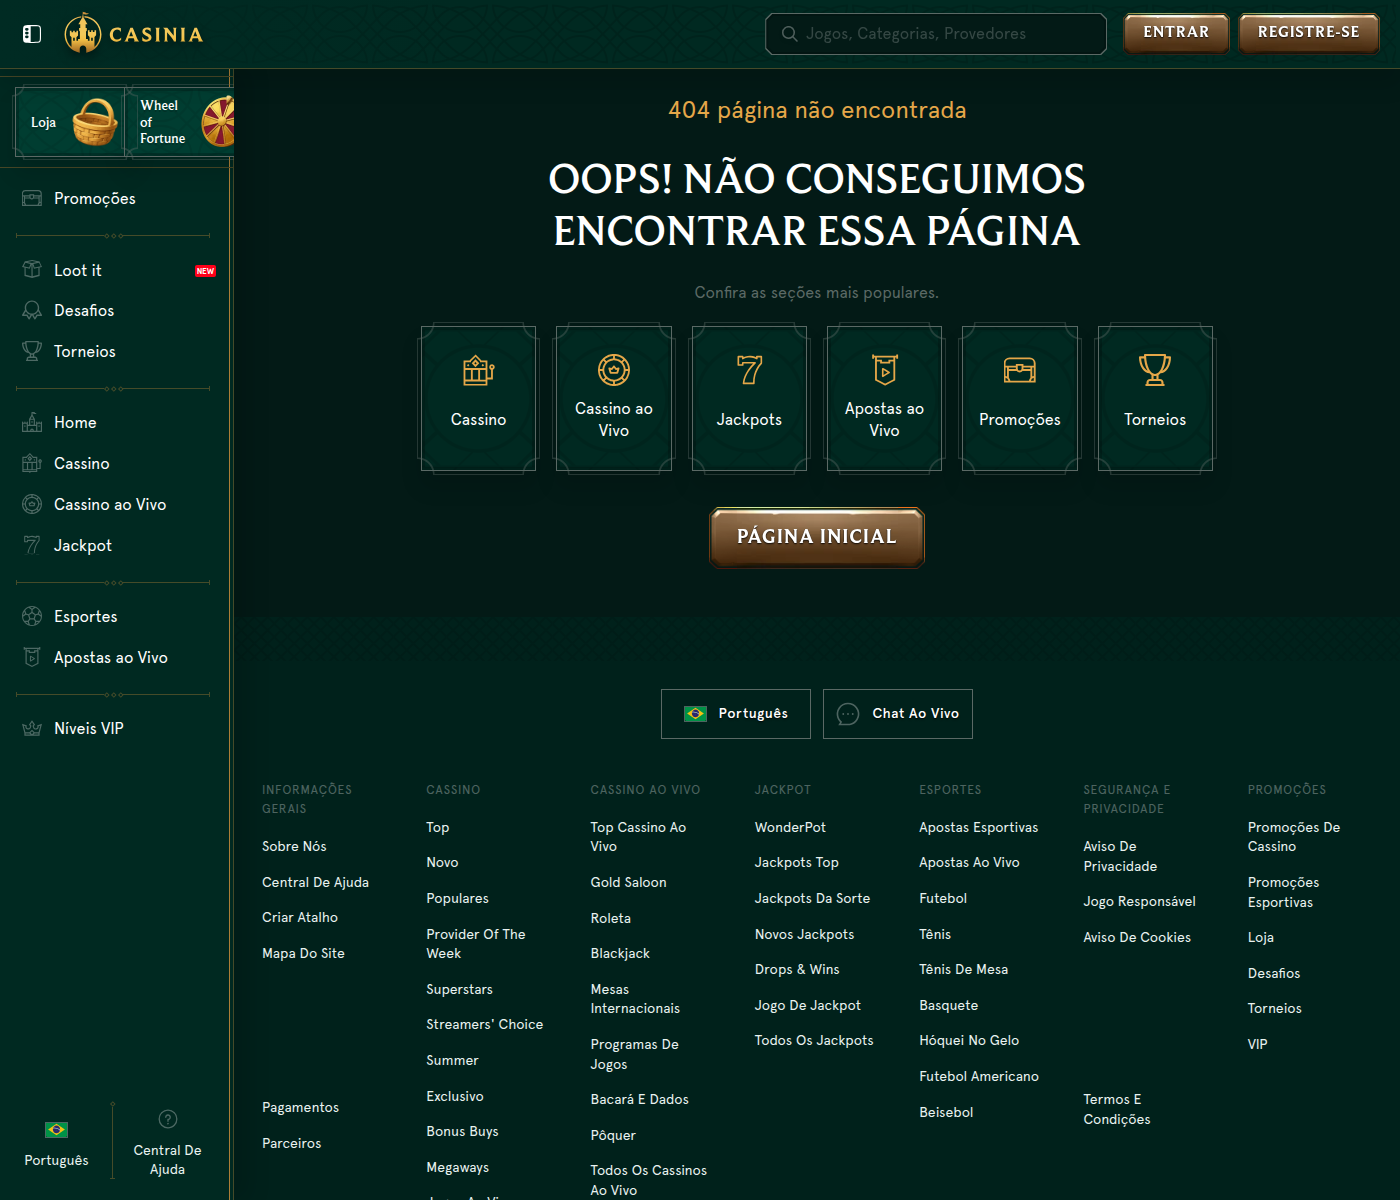
Task: Click the Loot it NEW badge
Action: [x=205, y=271]
